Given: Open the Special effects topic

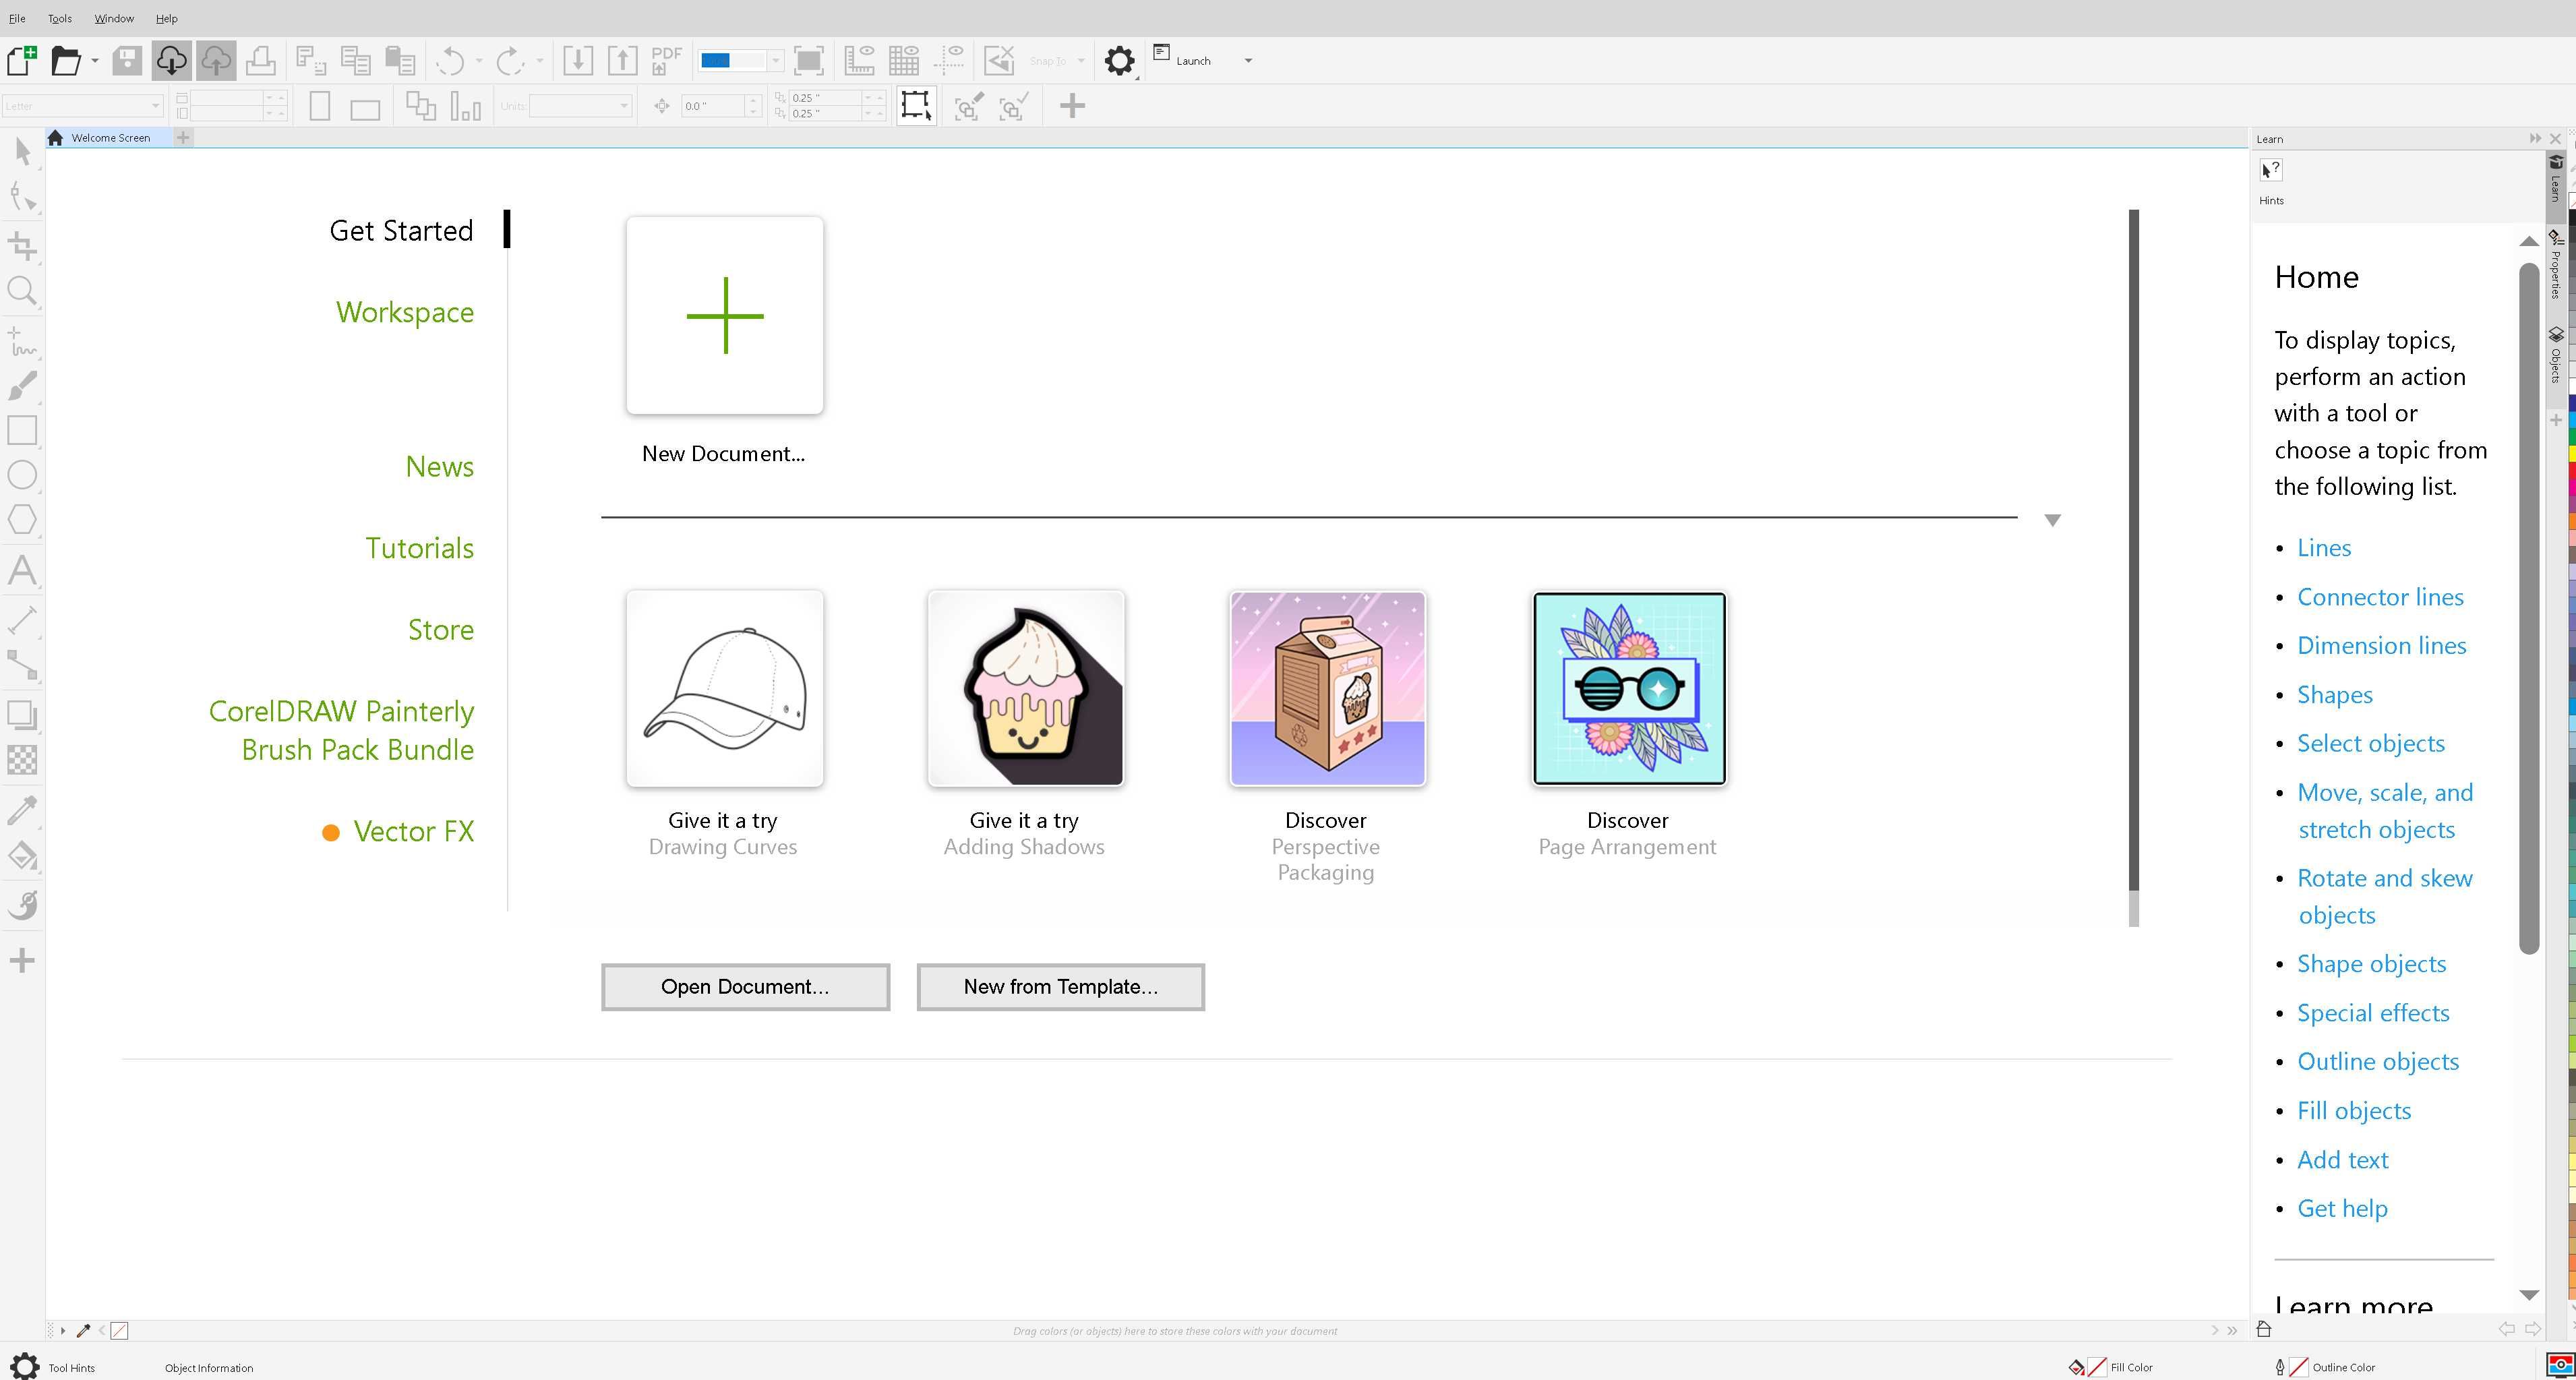Looking at the screenshot, I should click(2373, 1013).
